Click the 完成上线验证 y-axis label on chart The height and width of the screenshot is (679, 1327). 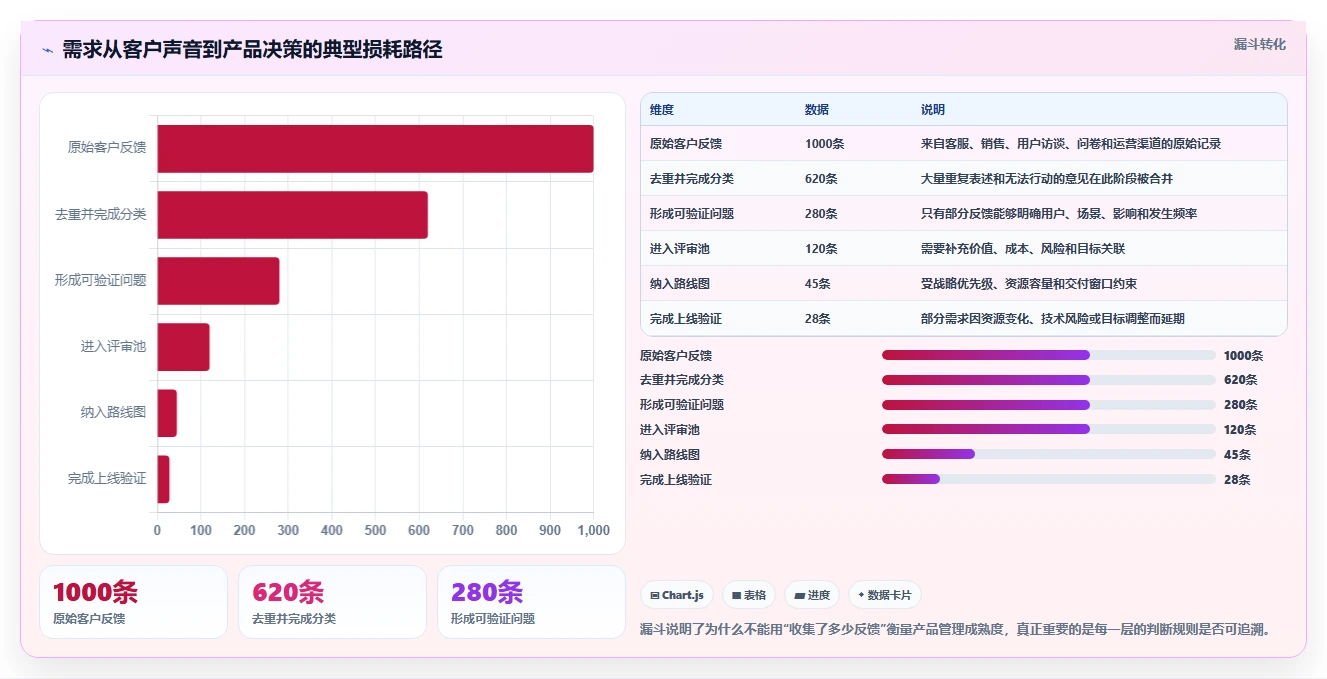click(x=107, y=479)
